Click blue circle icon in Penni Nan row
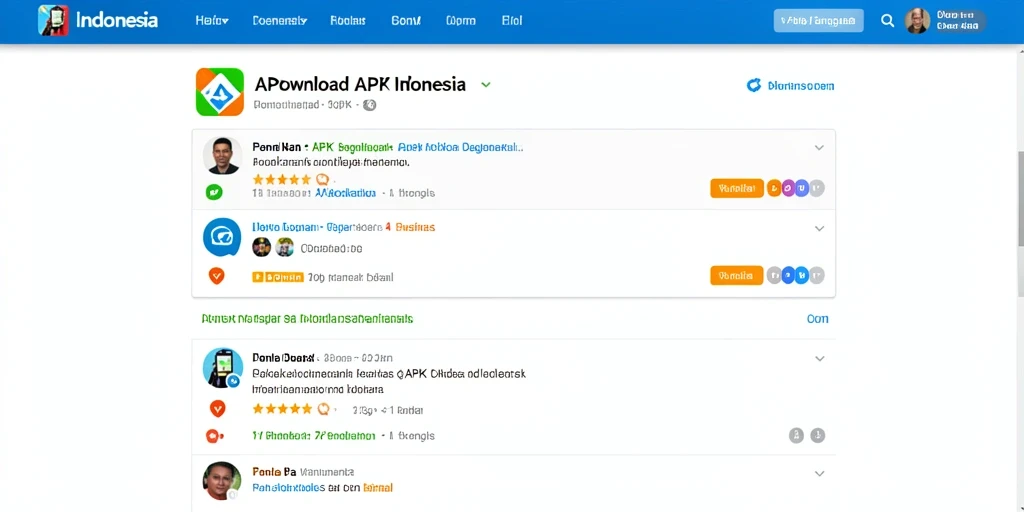 (802, 189)
